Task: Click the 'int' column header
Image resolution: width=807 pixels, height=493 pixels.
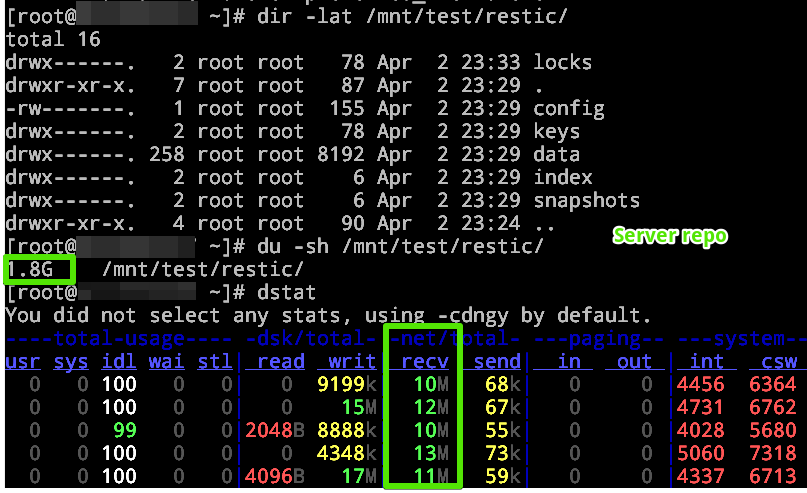Action: [x=707, y=362]
